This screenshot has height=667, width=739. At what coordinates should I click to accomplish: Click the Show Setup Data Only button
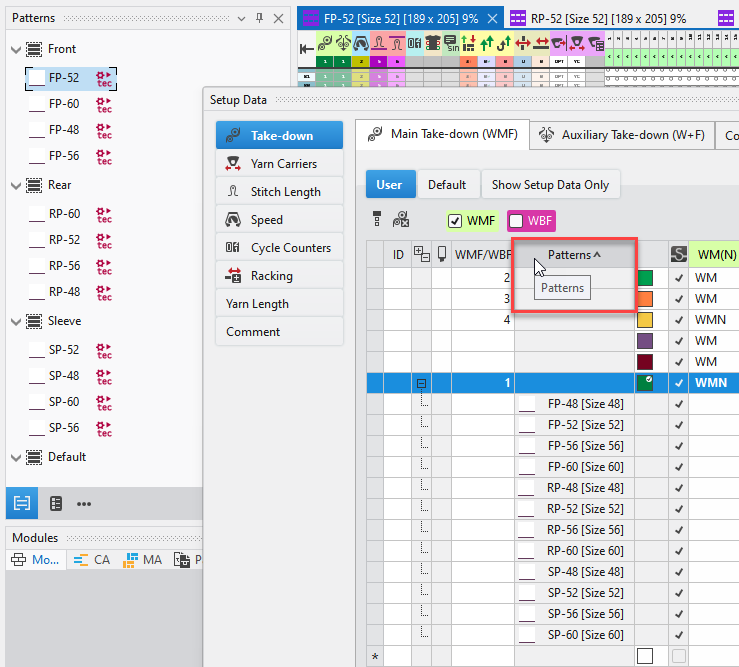550,184
